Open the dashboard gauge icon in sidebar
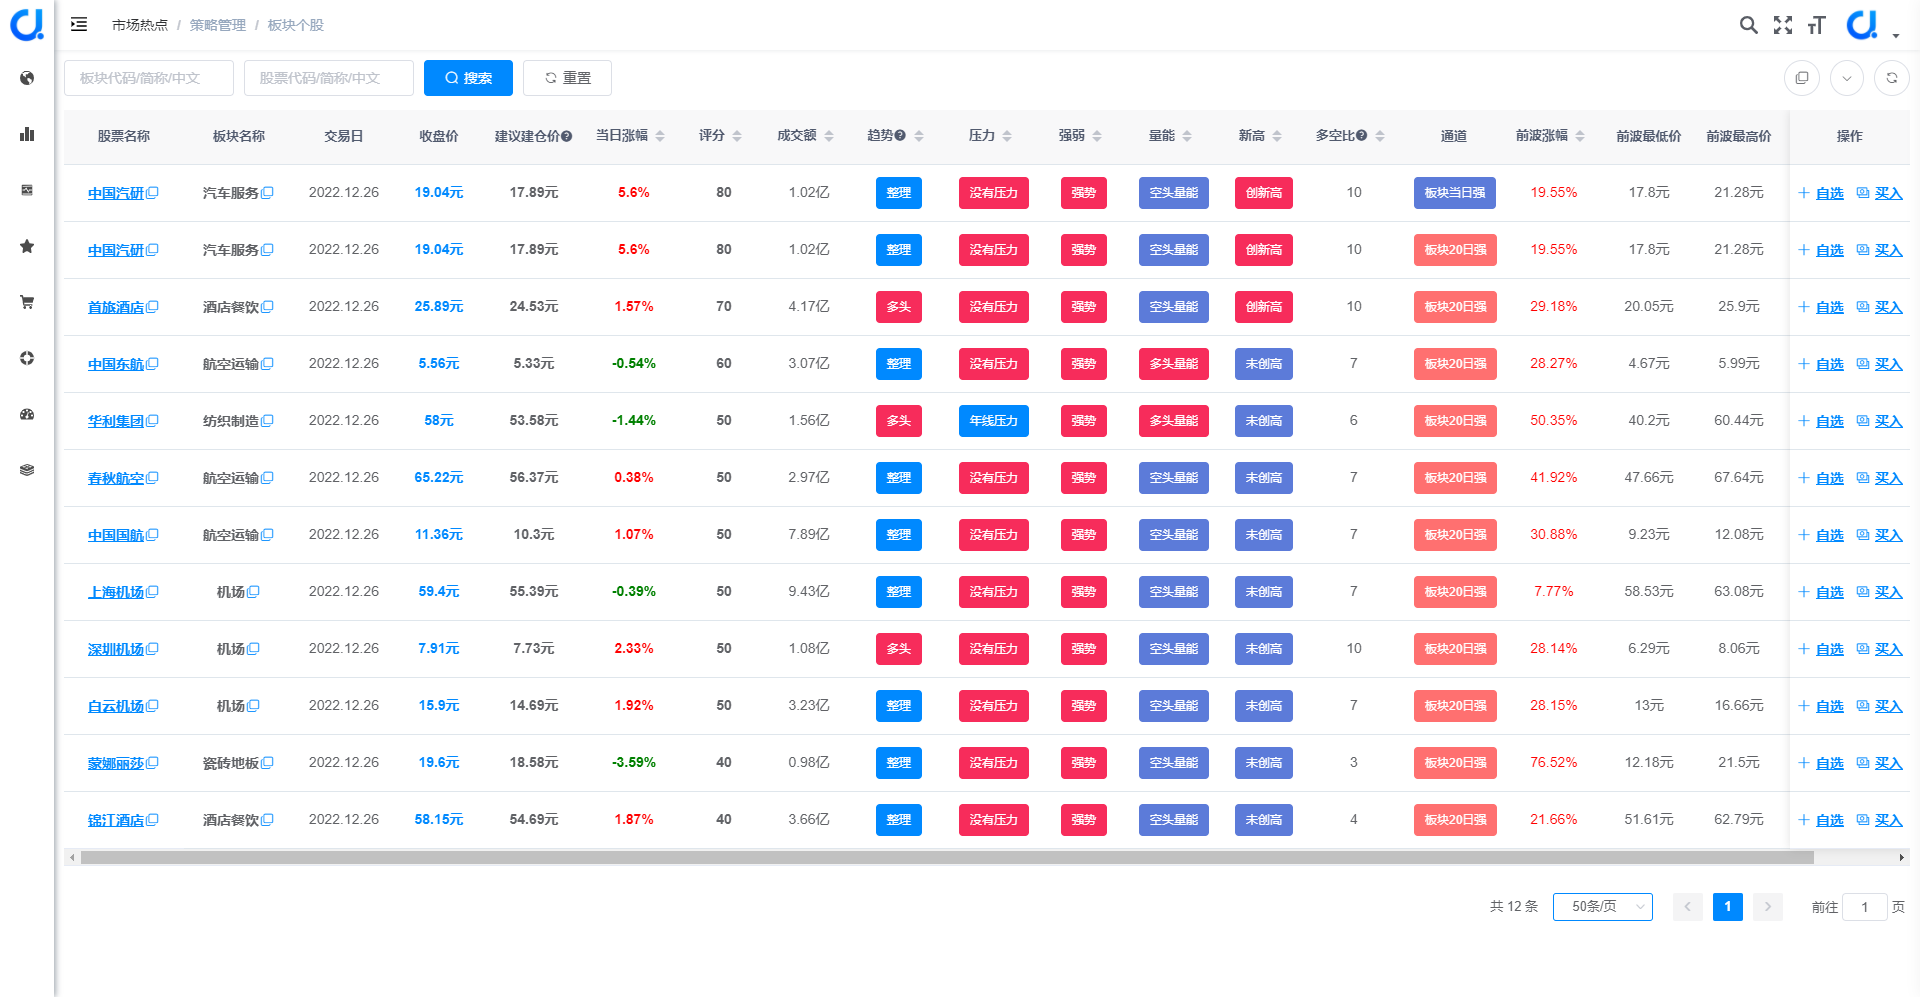 (x=27, y=414)
